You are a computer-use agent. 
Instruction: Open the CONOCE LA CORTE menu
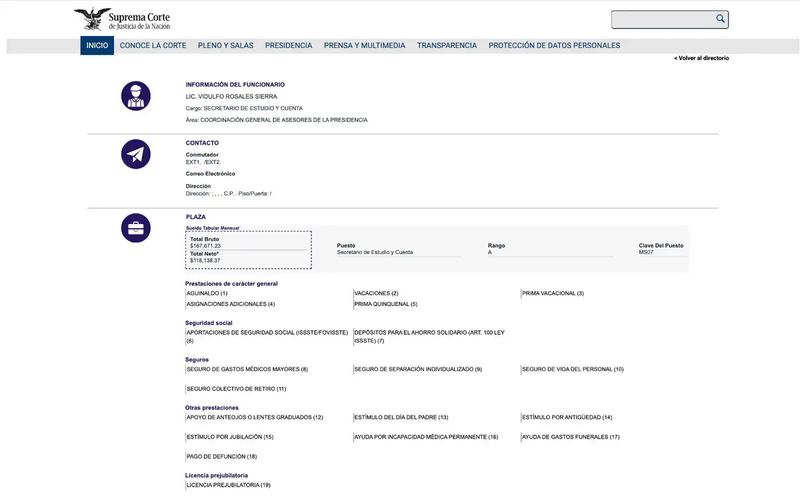153,46
